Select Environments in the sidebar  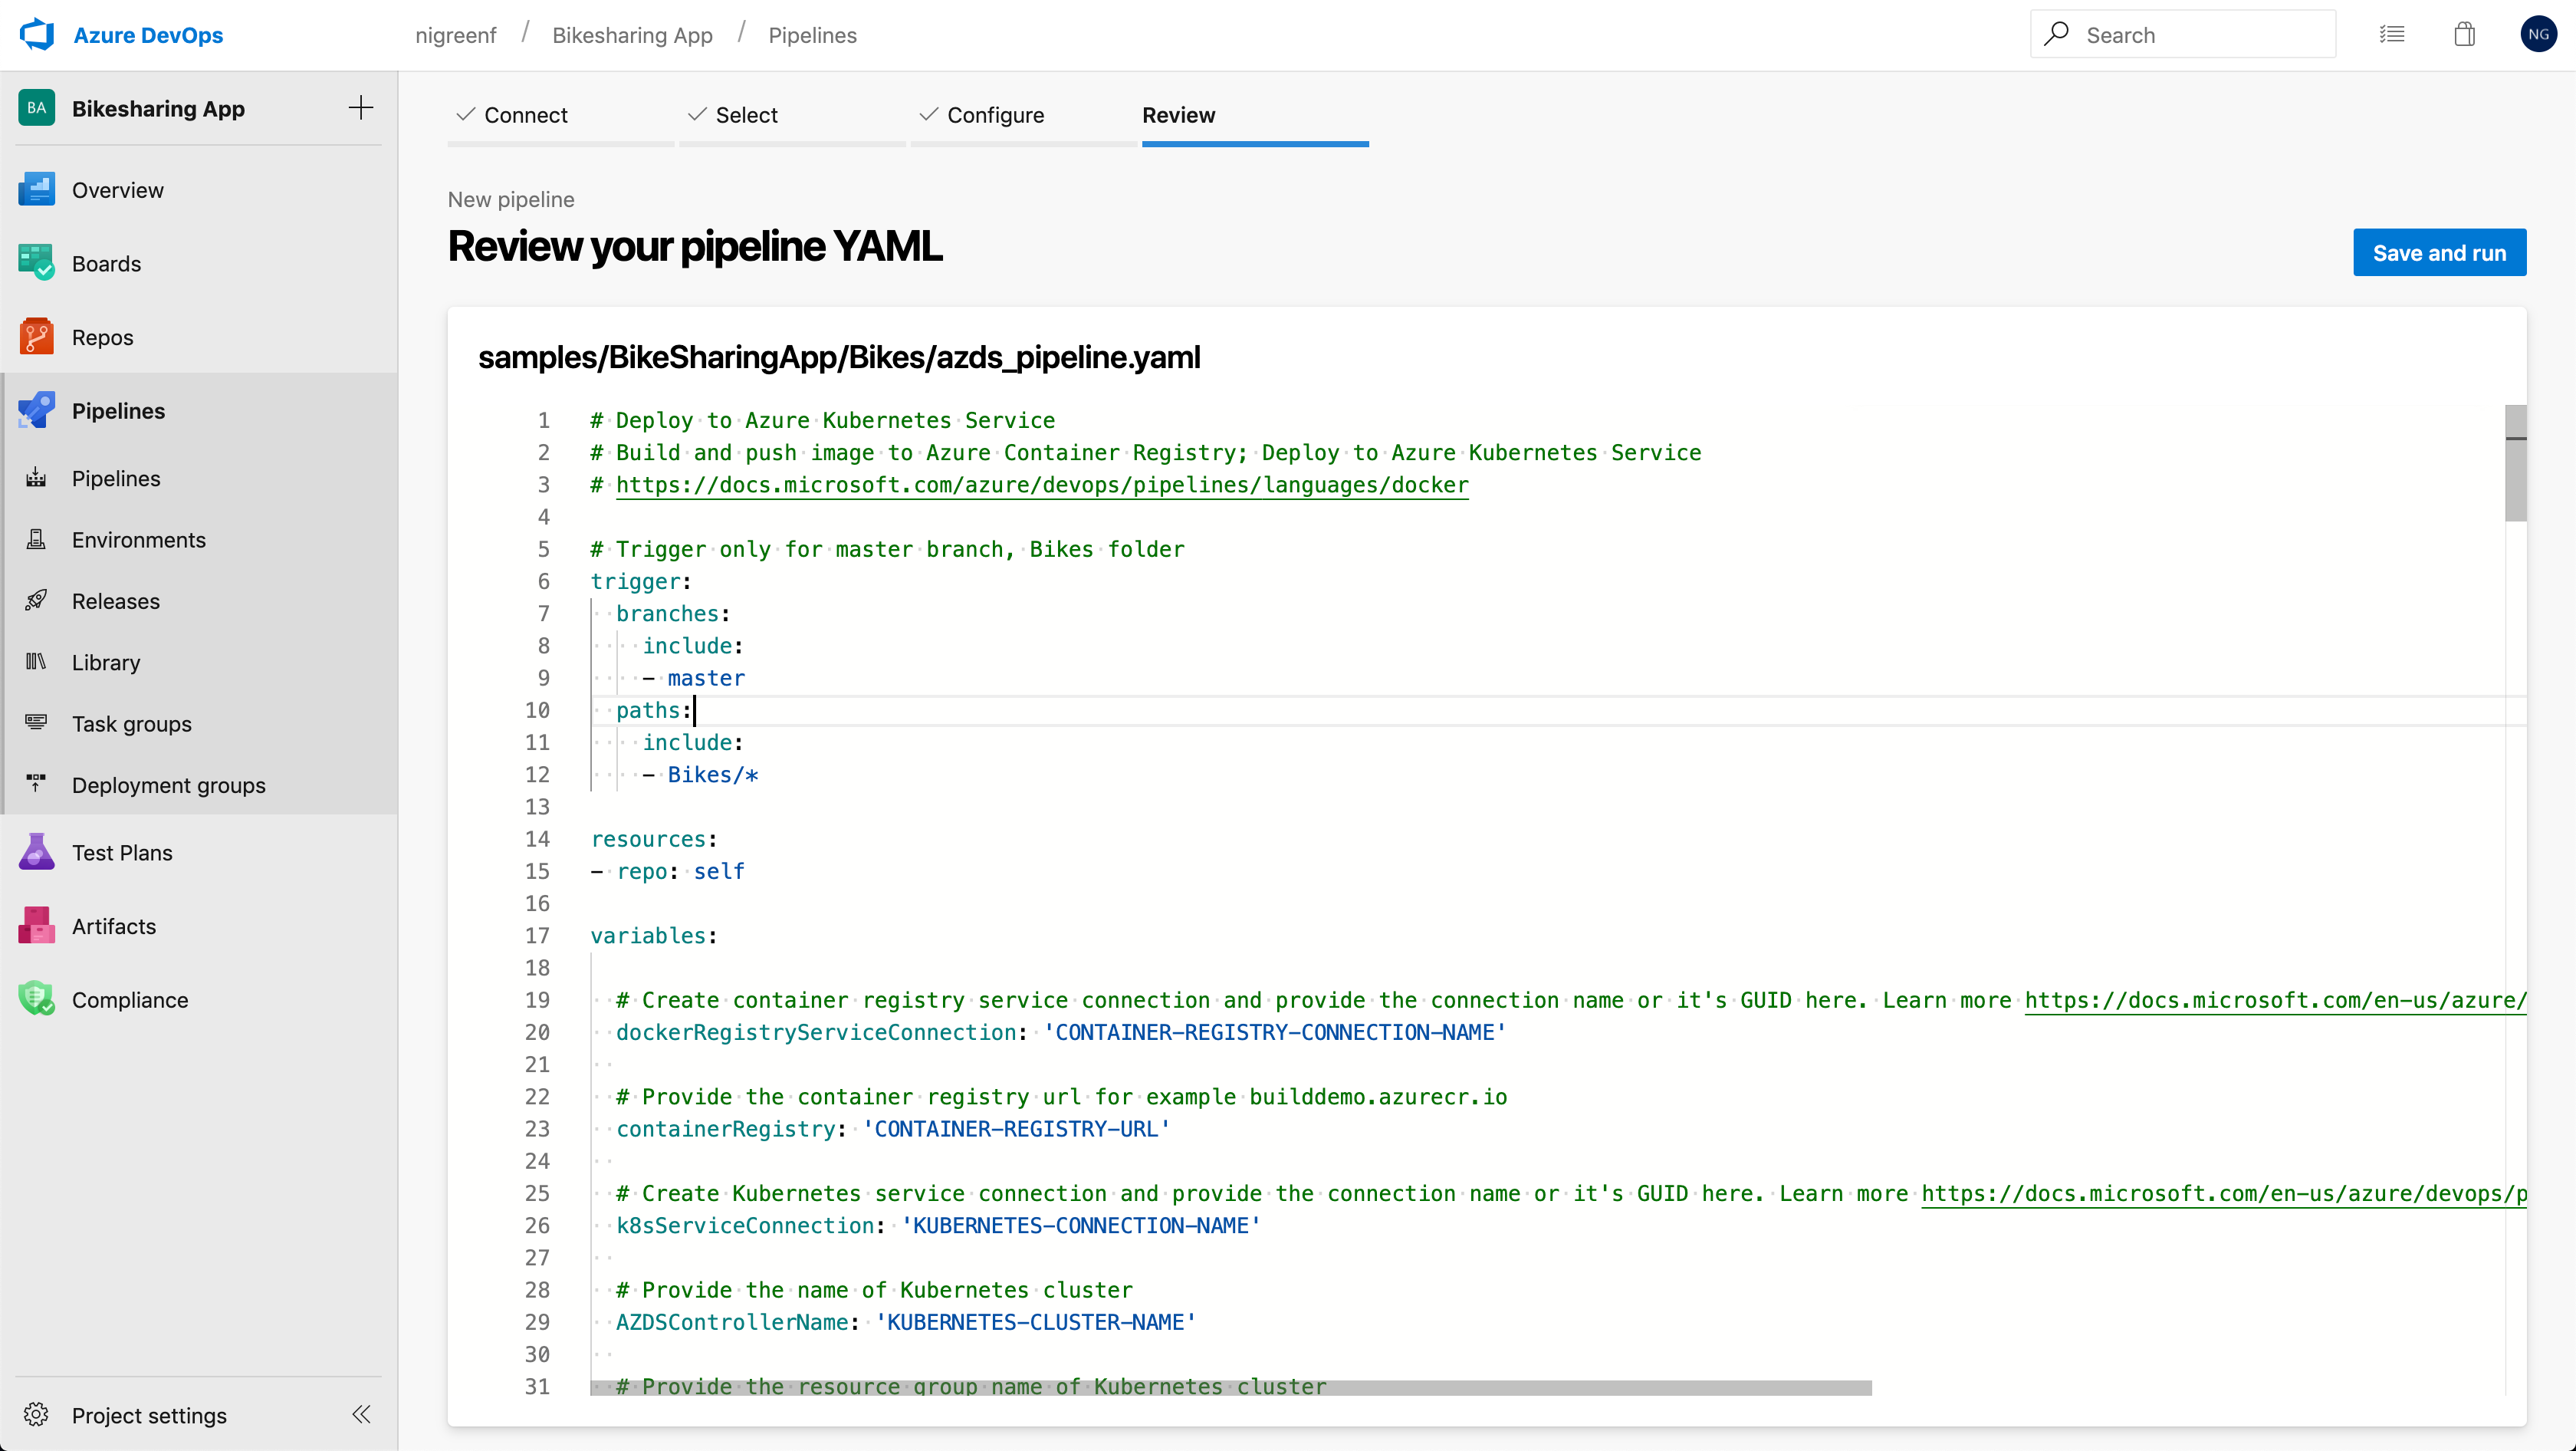point(139,539)
